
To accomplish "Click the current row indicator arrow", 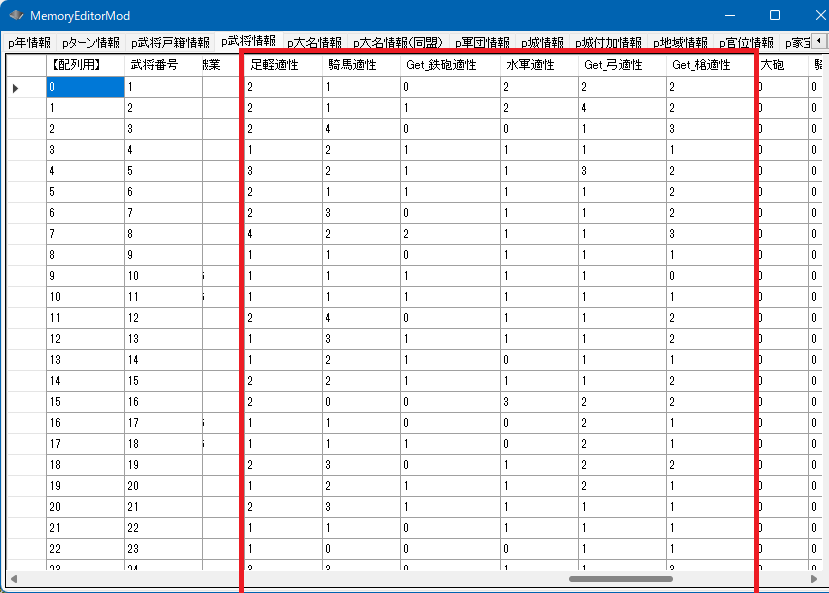I will [15, 88].
